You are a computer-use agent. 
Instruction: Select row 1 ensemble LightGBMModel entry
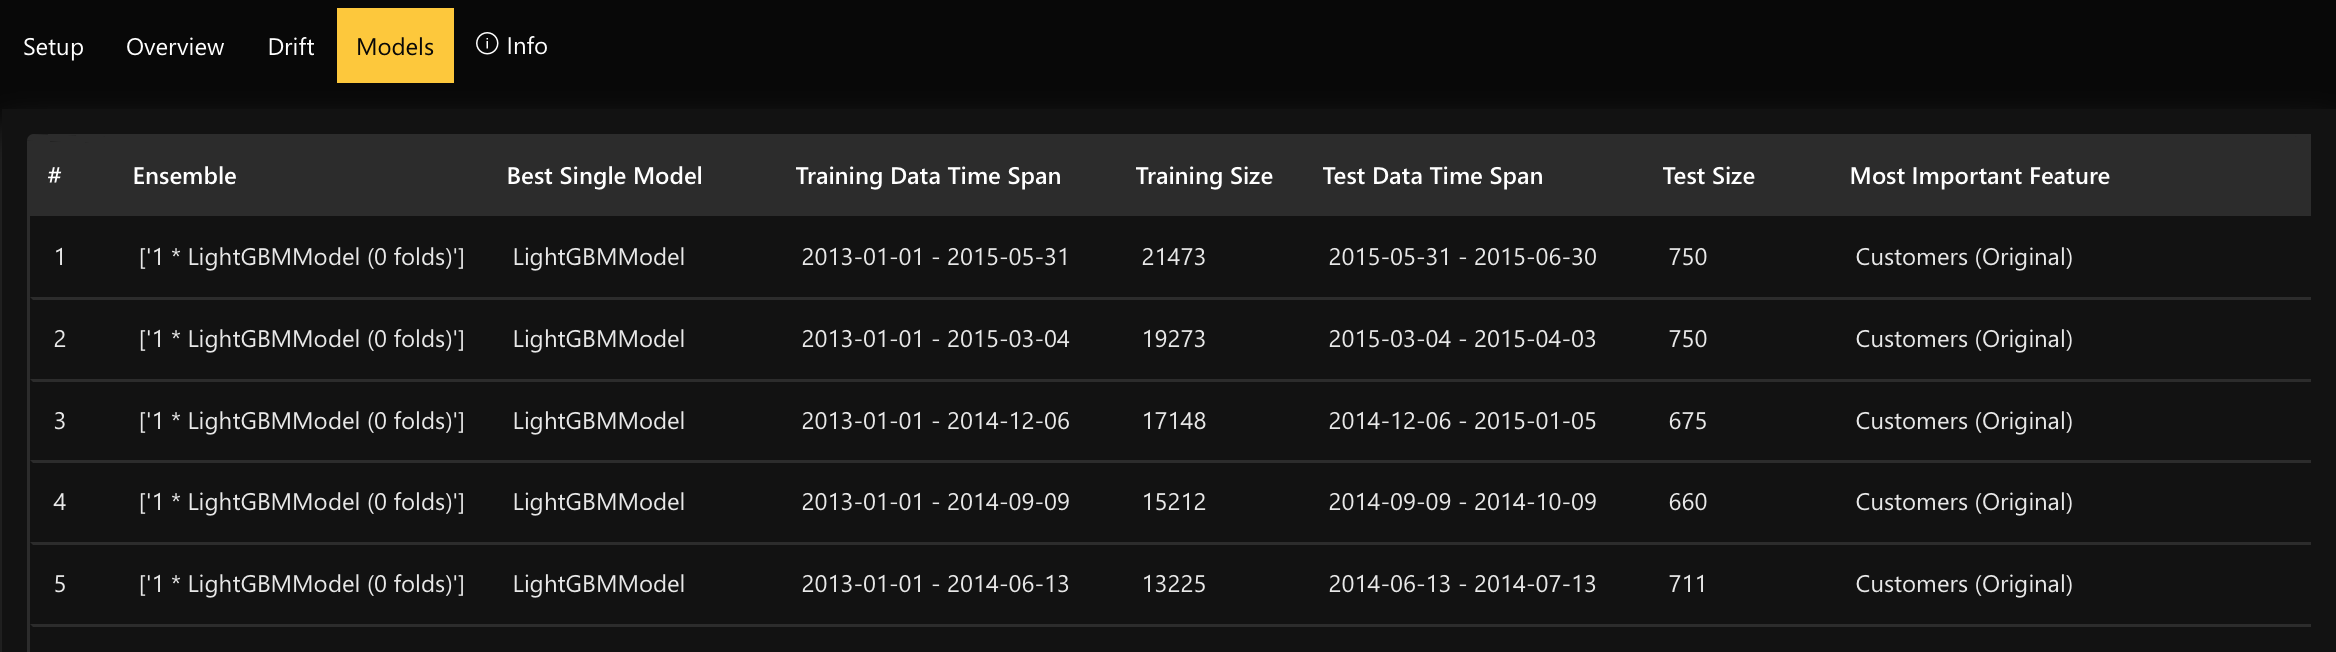pos(301,257)
